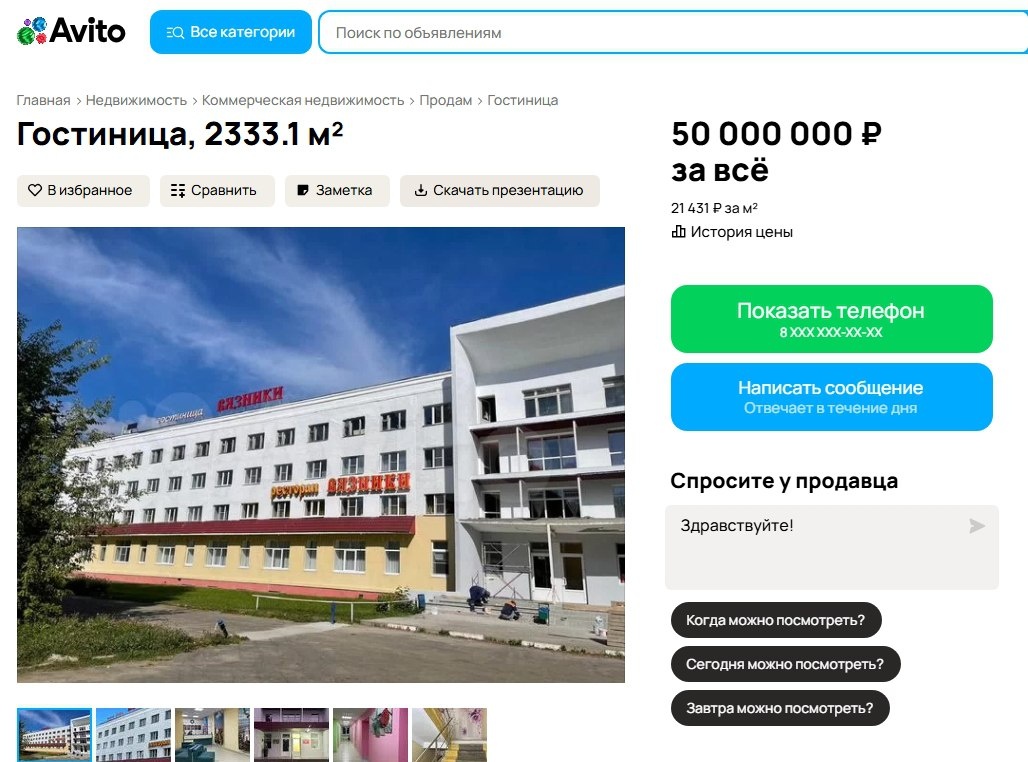1028x762 pixels.
Task: Send message with the arrow icon
Action: (977, 526)
